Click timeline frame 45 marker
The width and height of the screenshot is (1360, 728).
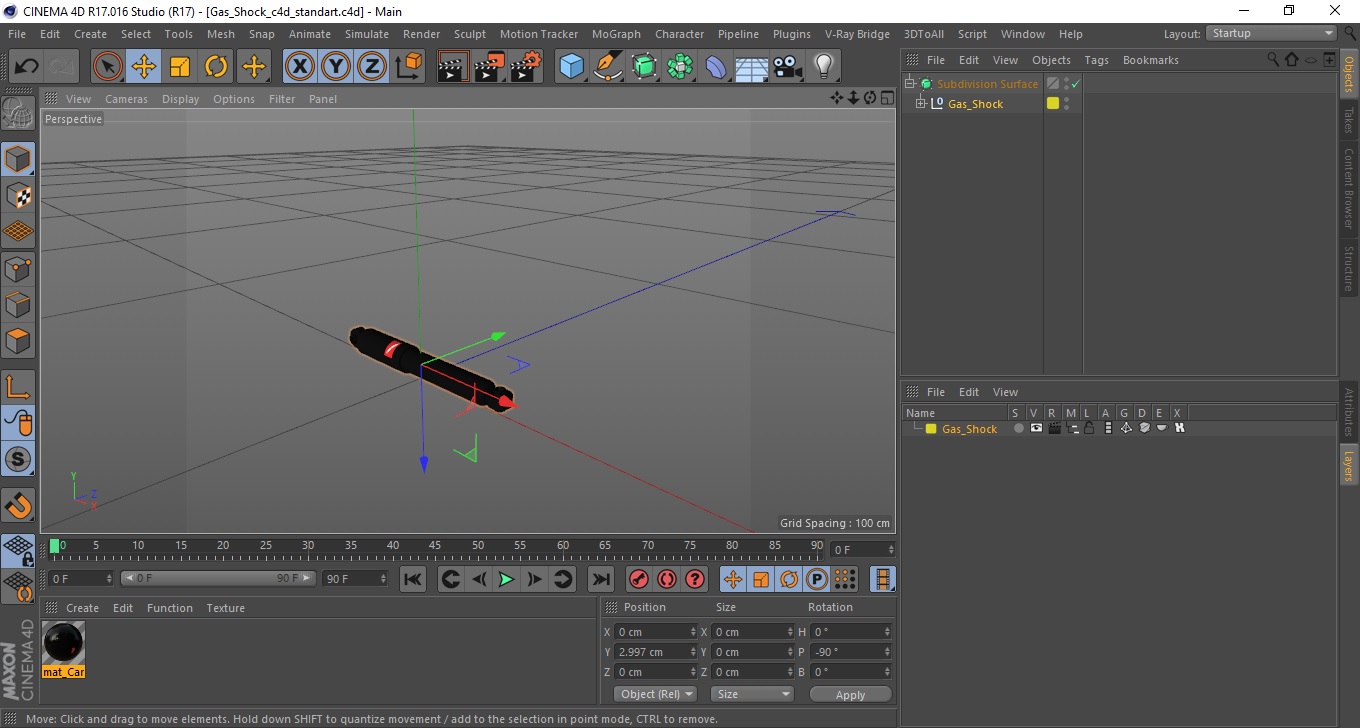[x=435, y=546]
